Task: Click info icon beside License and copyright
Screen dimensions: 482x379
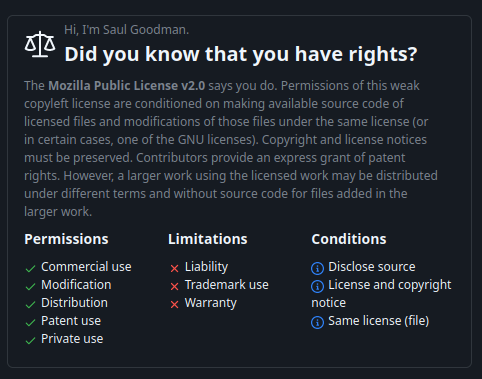Action: (317, 286)
